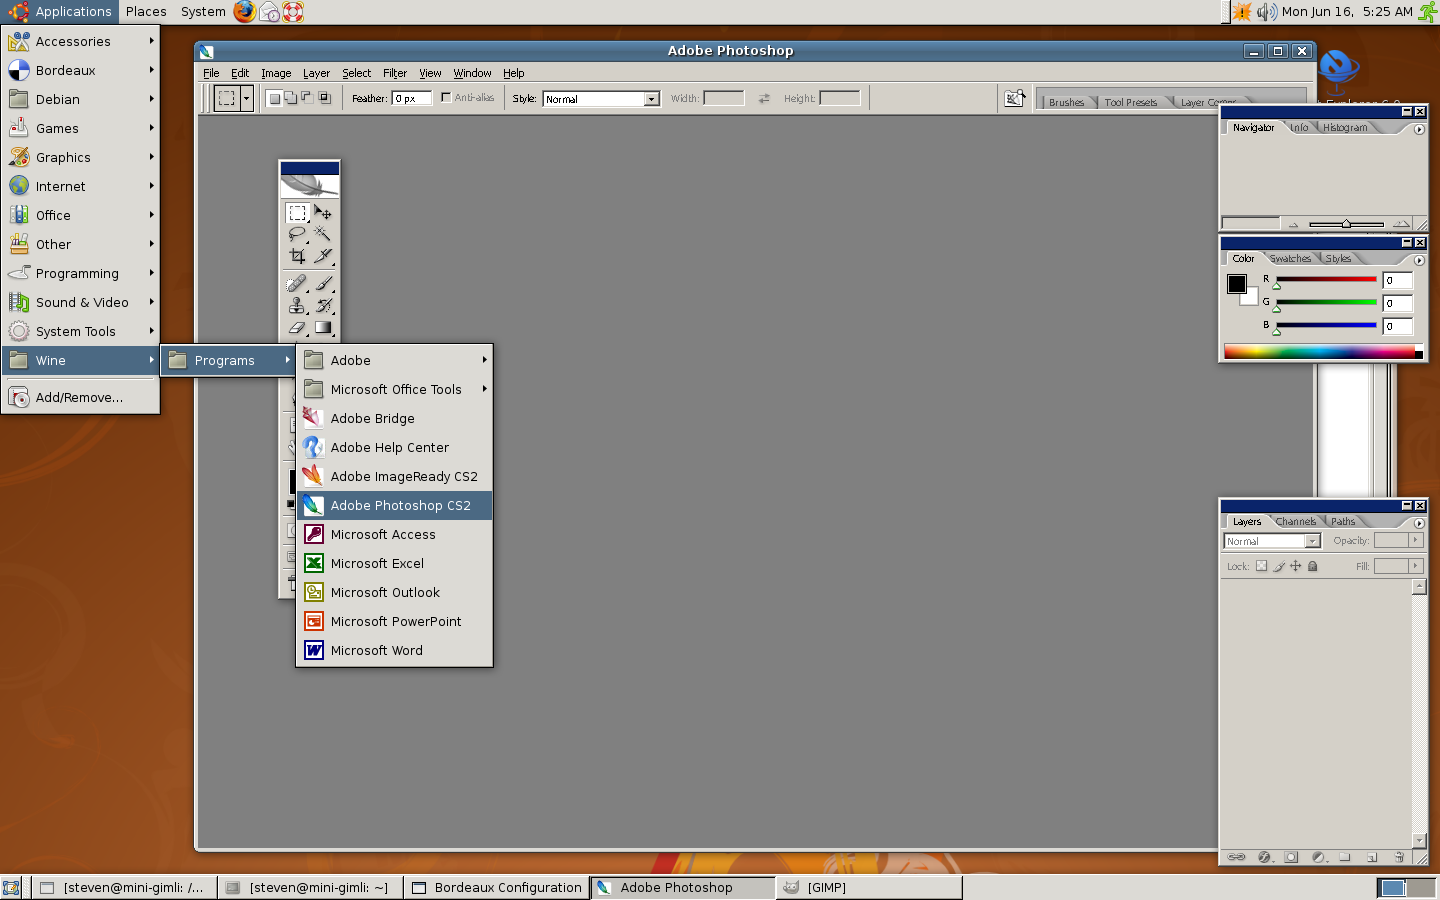1440x900 pixels.
Task: Click the new group folder icon
Action: 1345,857
